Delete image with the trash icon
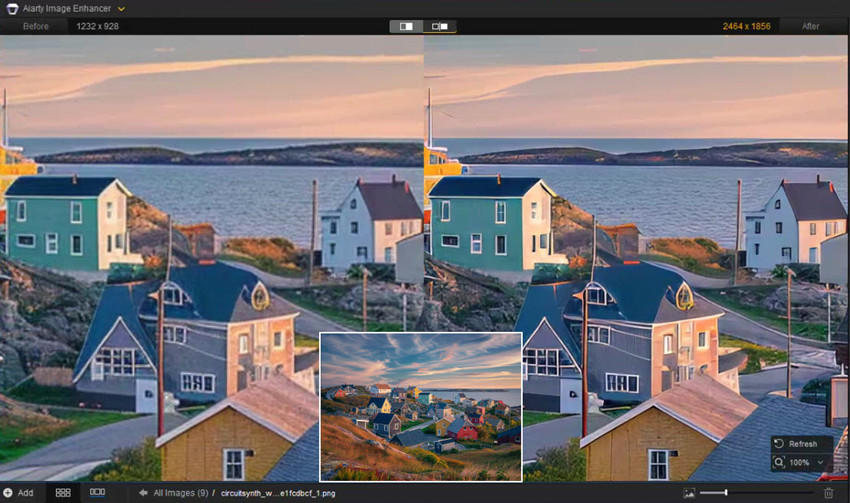 [x=828, y=493]
